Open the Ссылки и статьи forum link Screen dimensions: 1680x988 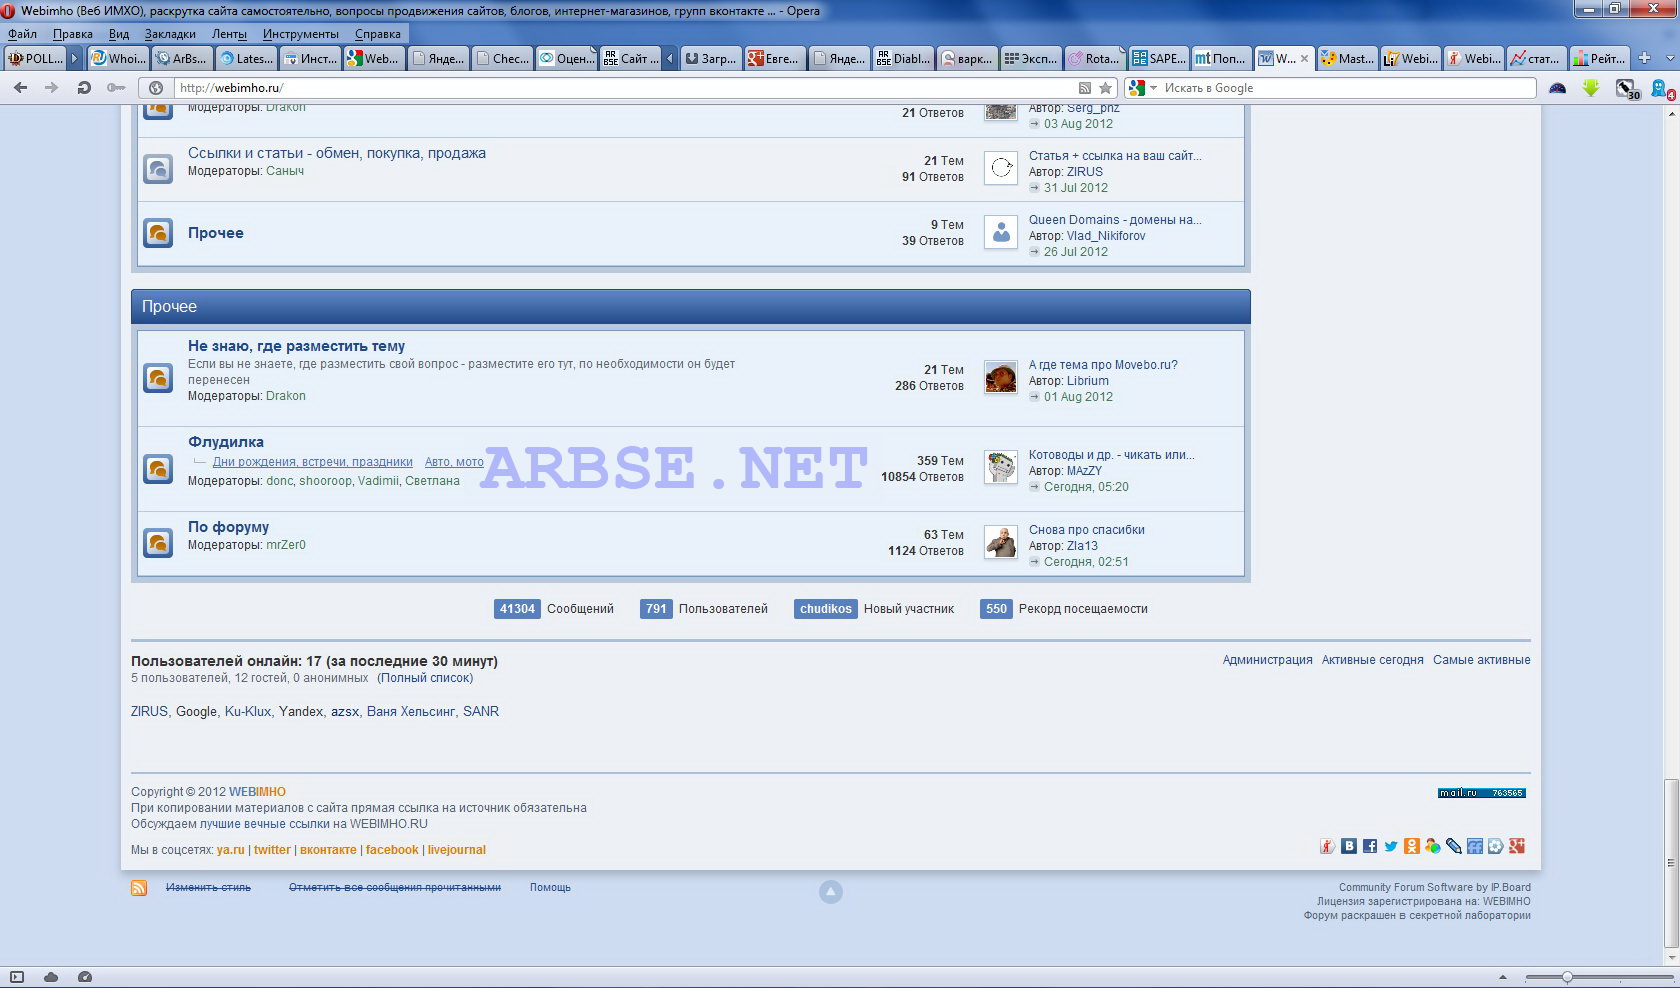337,153
